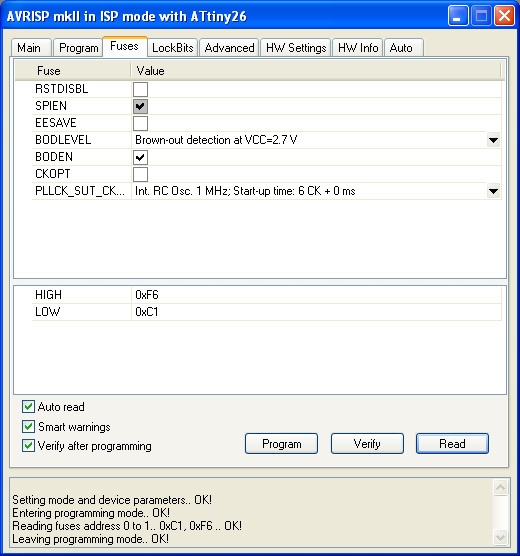Edit the LOW fuse value 0xC1
This screenshot has width=520, height=556.
click(147, 312)
